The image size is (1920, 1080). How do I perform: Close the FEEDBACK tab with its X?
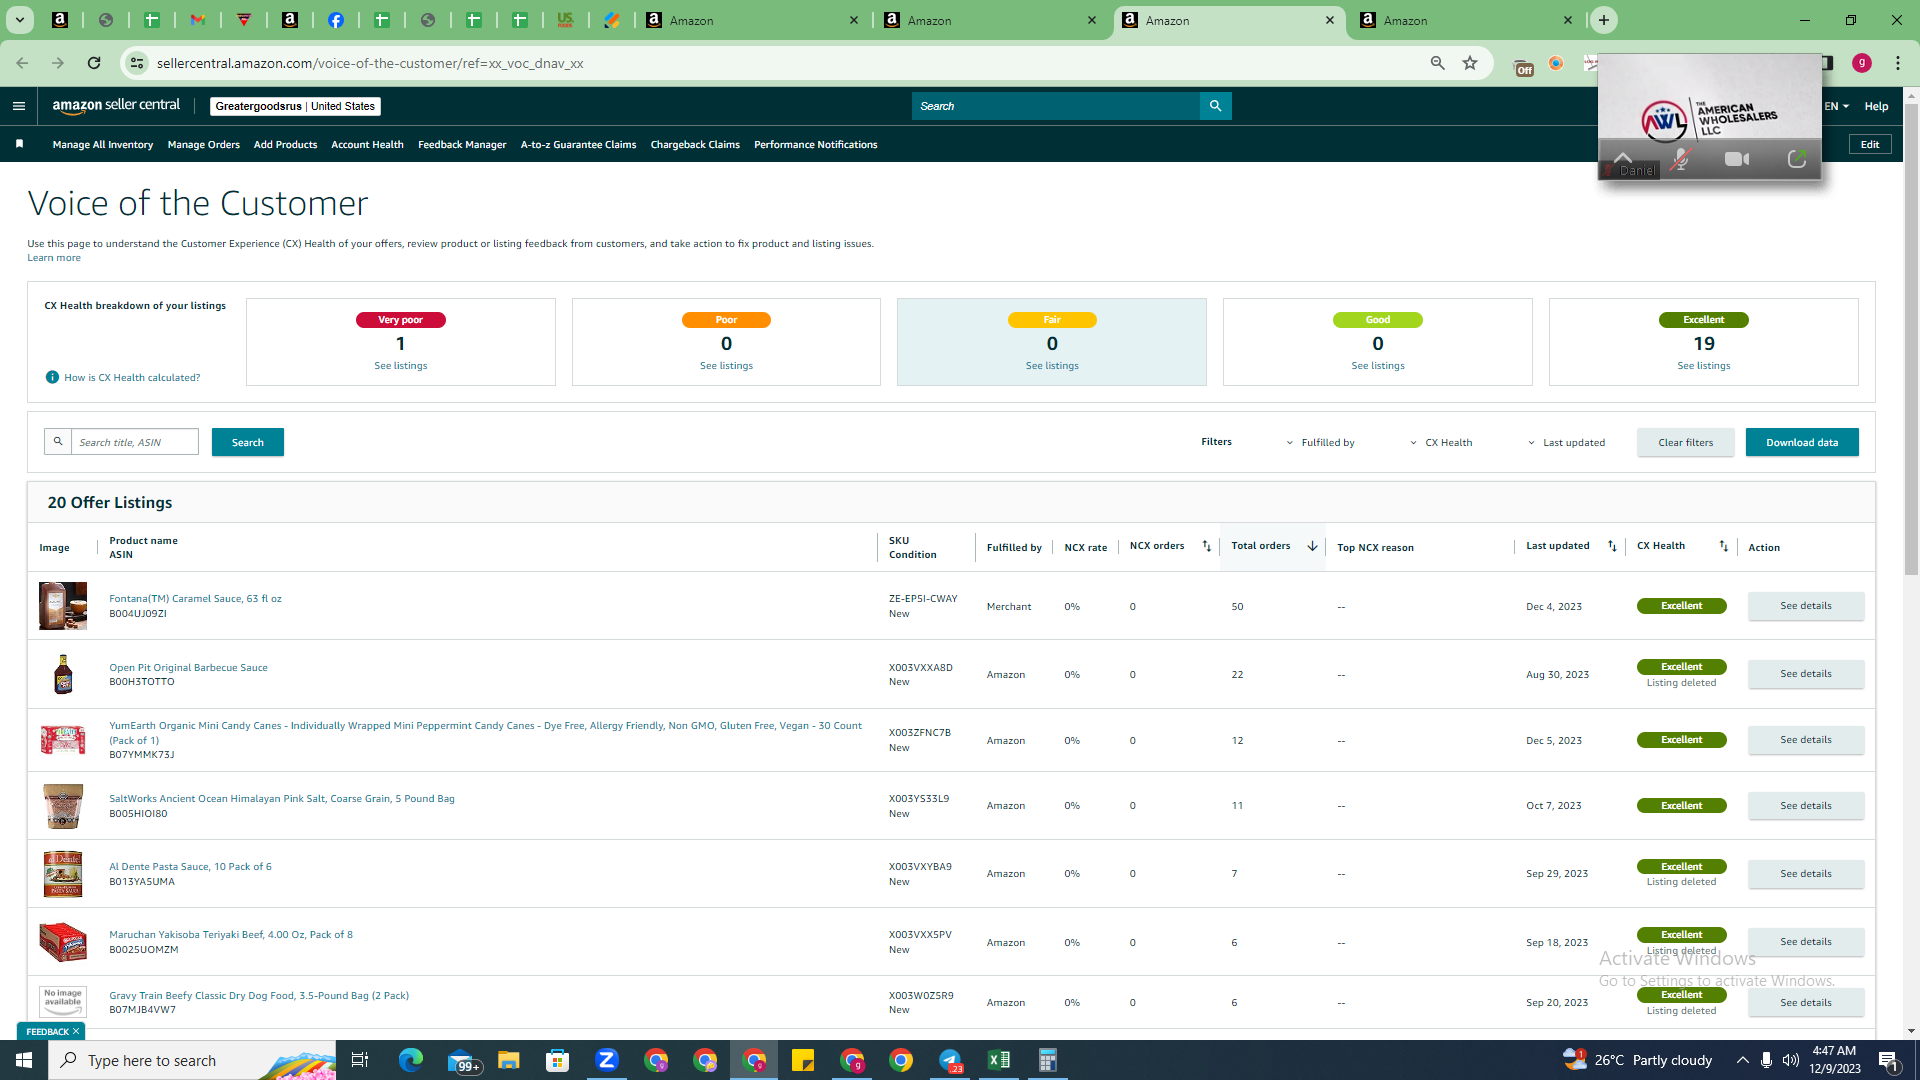tap(76, 1031)
